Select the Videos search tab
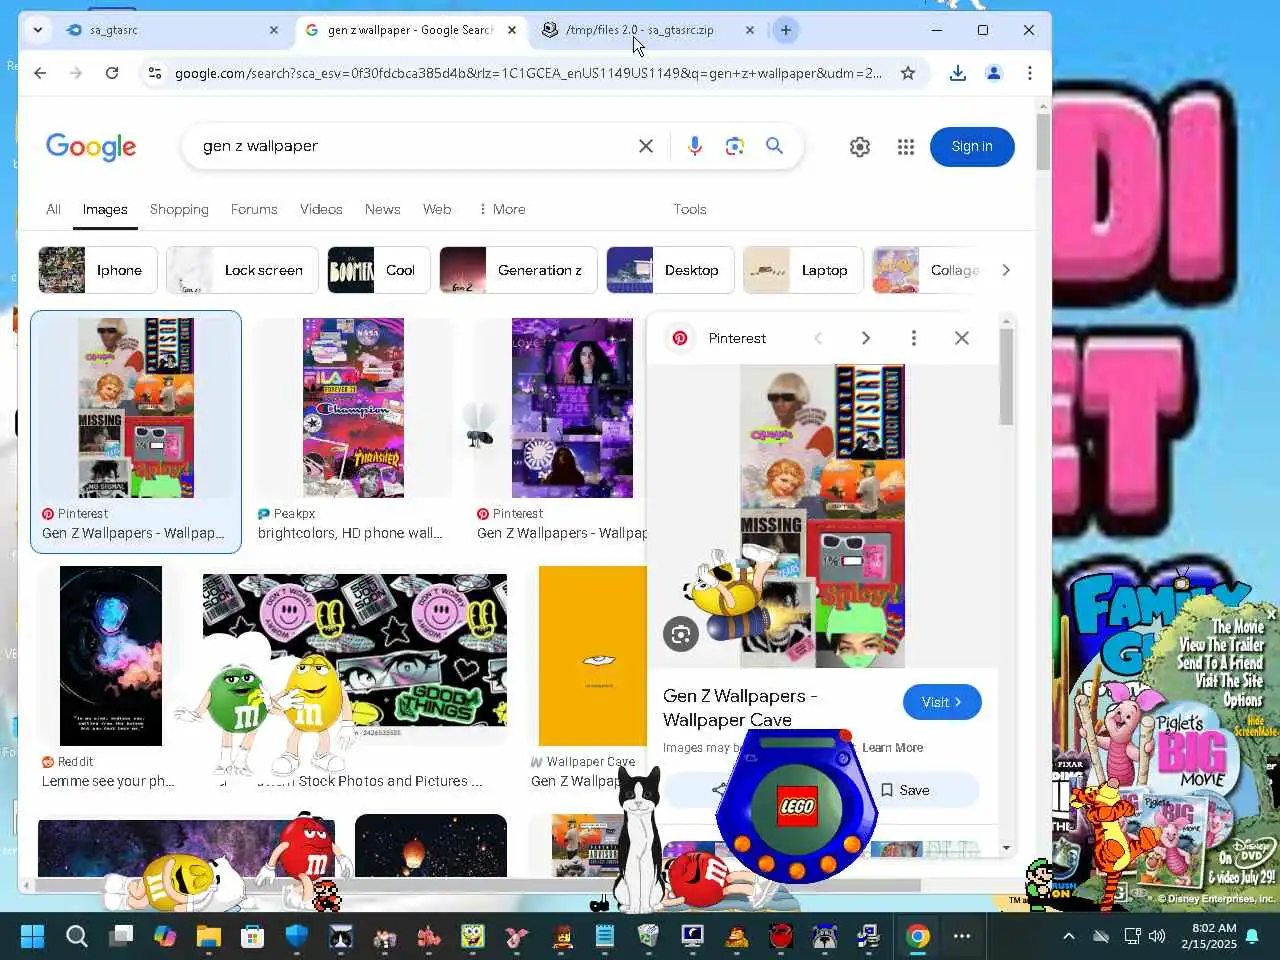This screenshot has width=1280, height=960. click(x=321, y=209)
